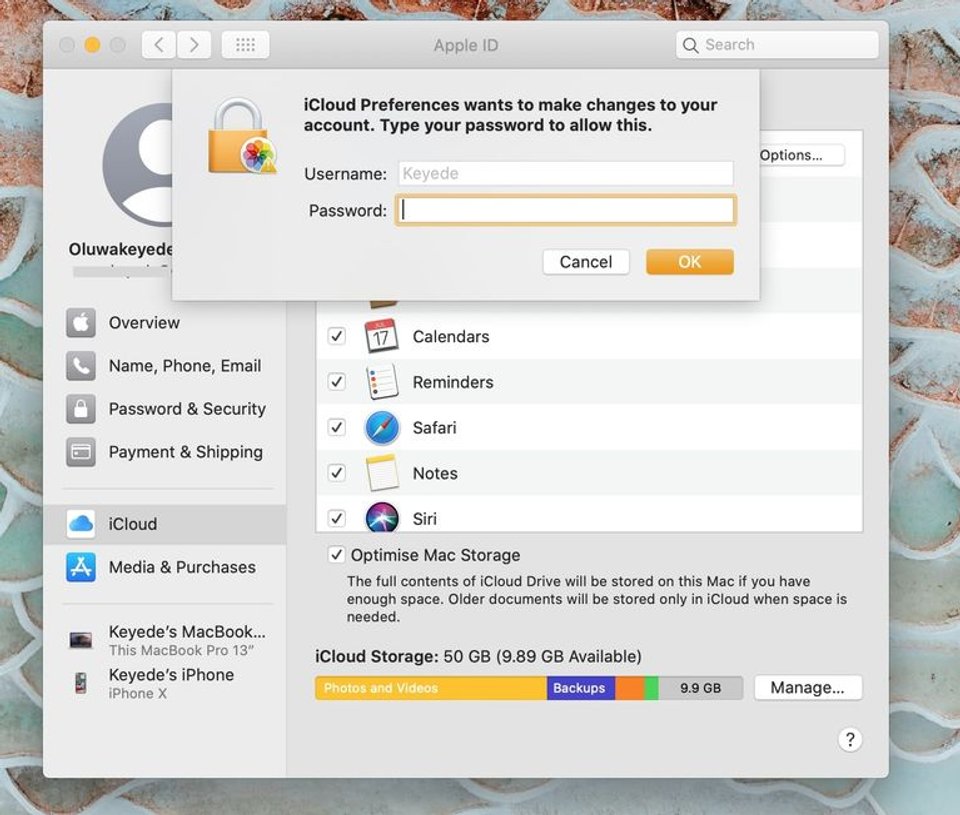Click Cancel in the password dialog
Image resolution: width=960 pixels, height=815 pixels.
click(586, 262)
